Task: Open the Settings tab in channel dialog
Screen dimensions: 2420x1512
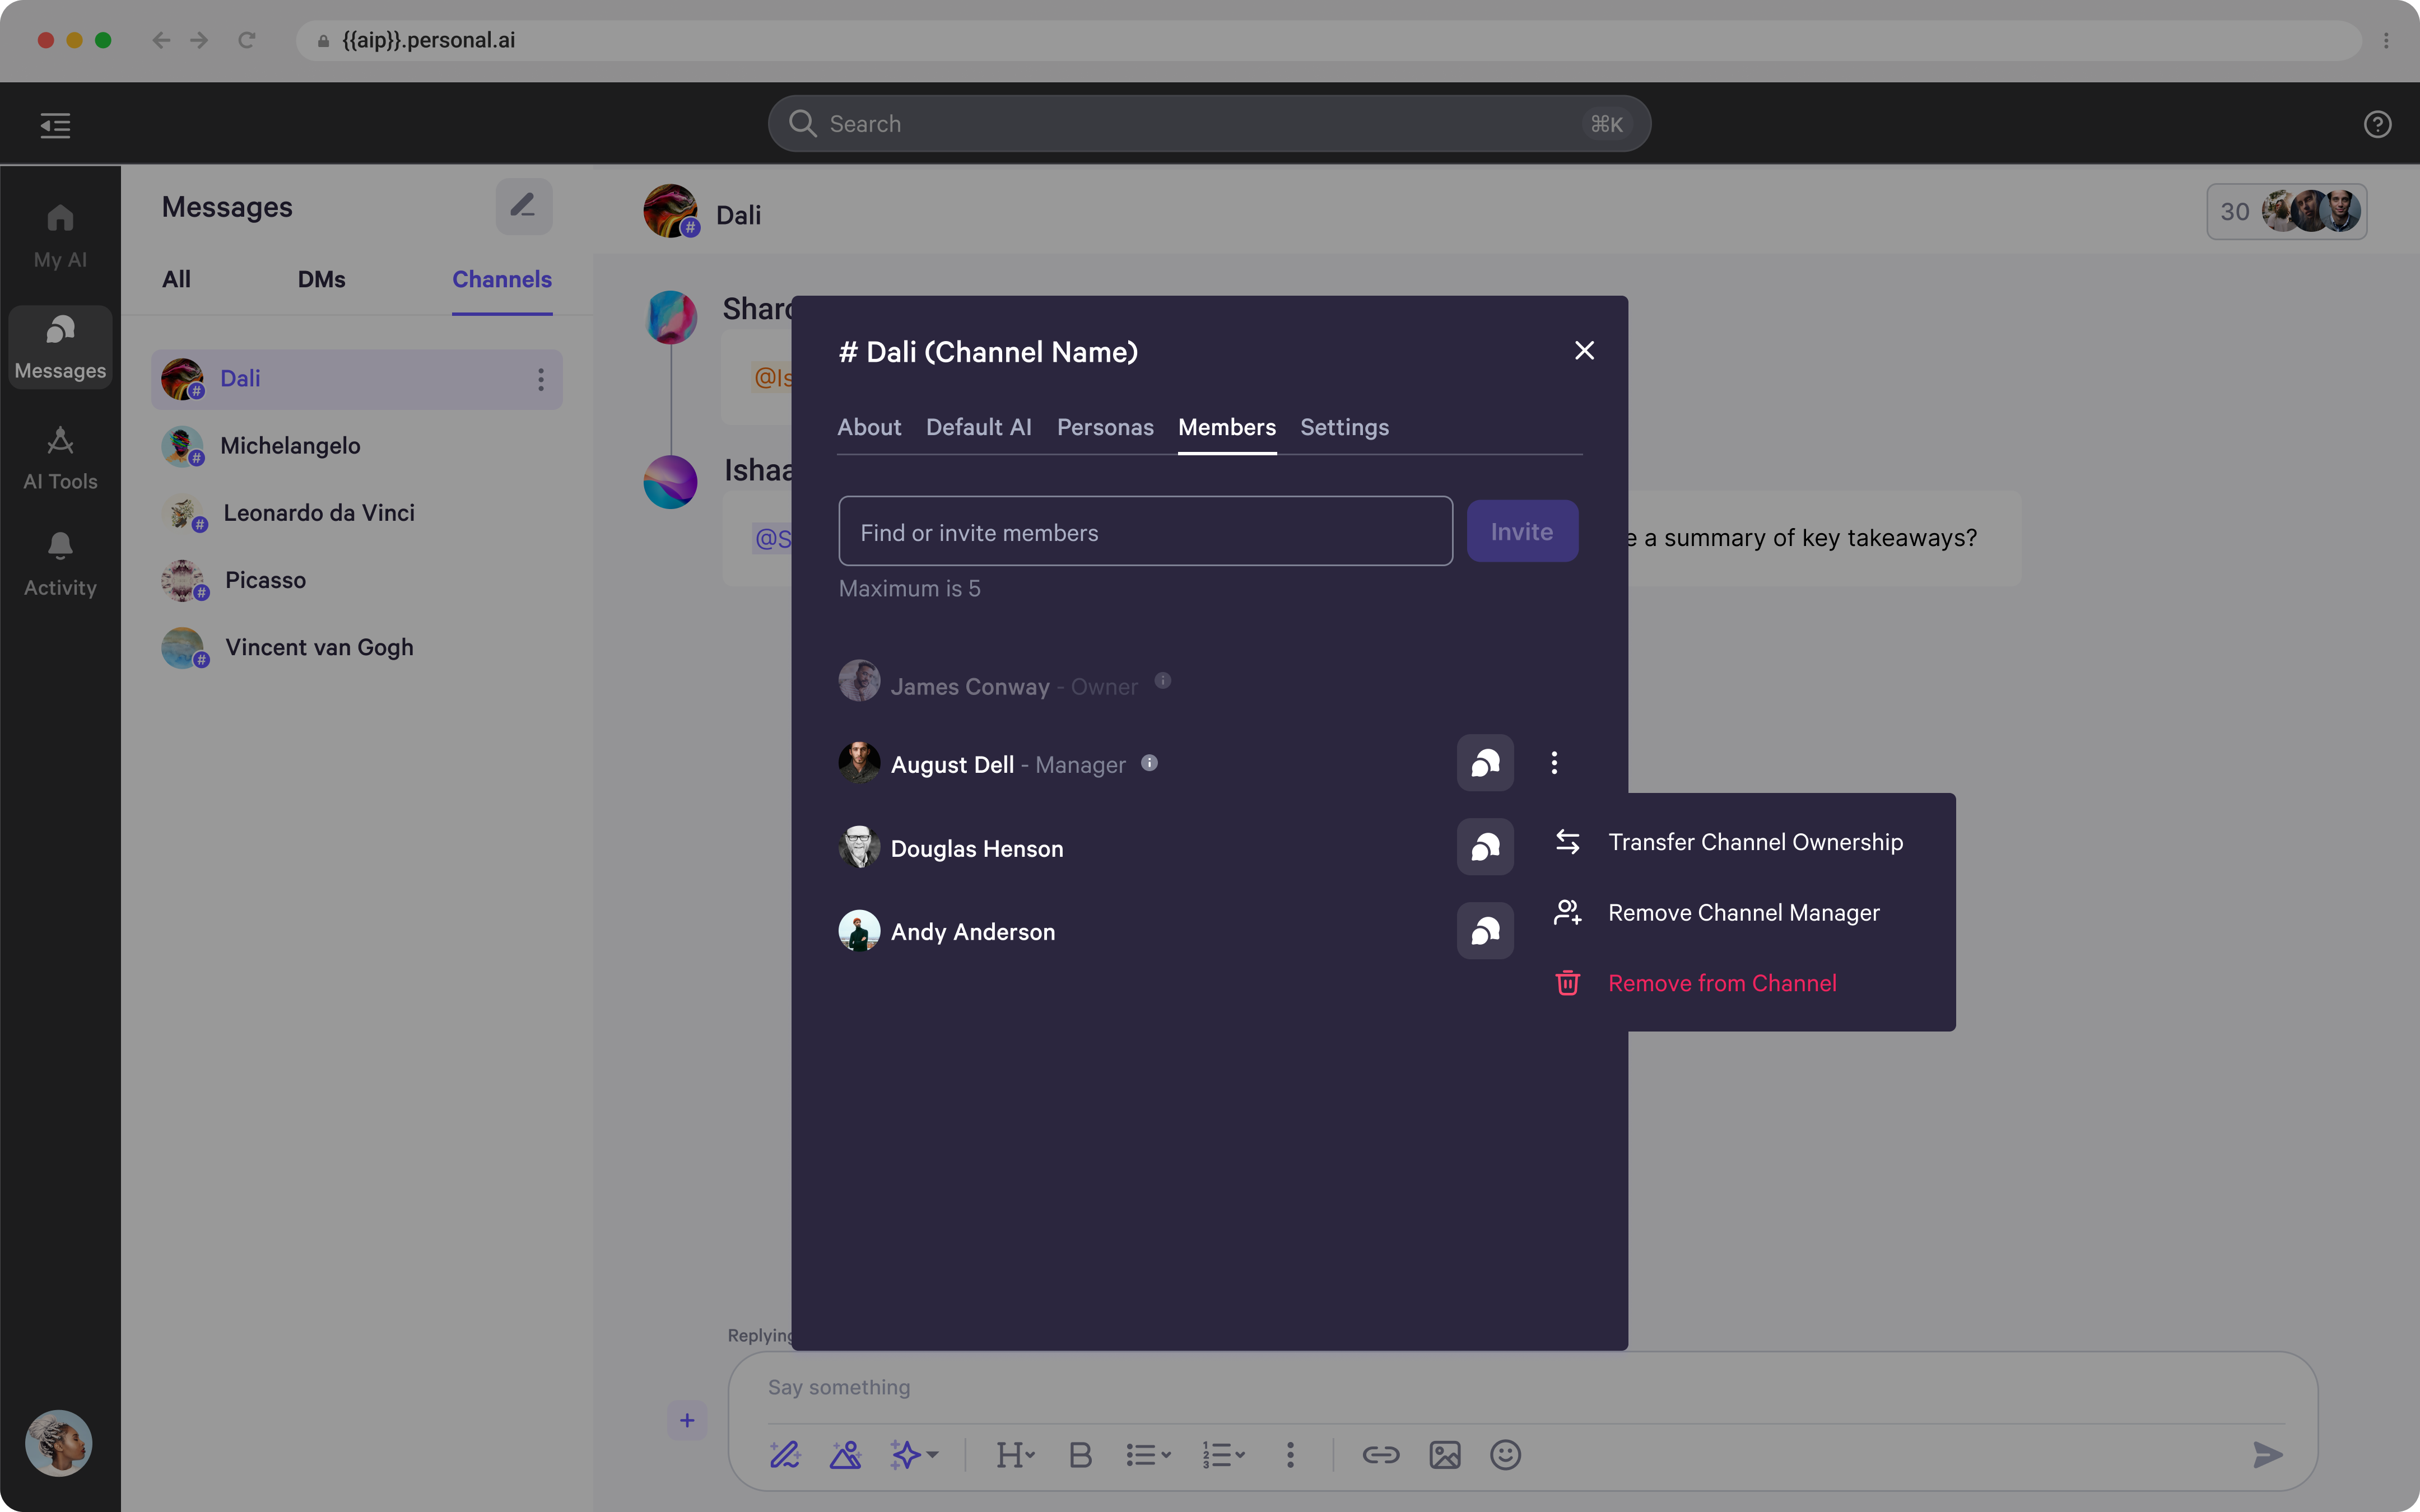Action: pos(1344,427)
